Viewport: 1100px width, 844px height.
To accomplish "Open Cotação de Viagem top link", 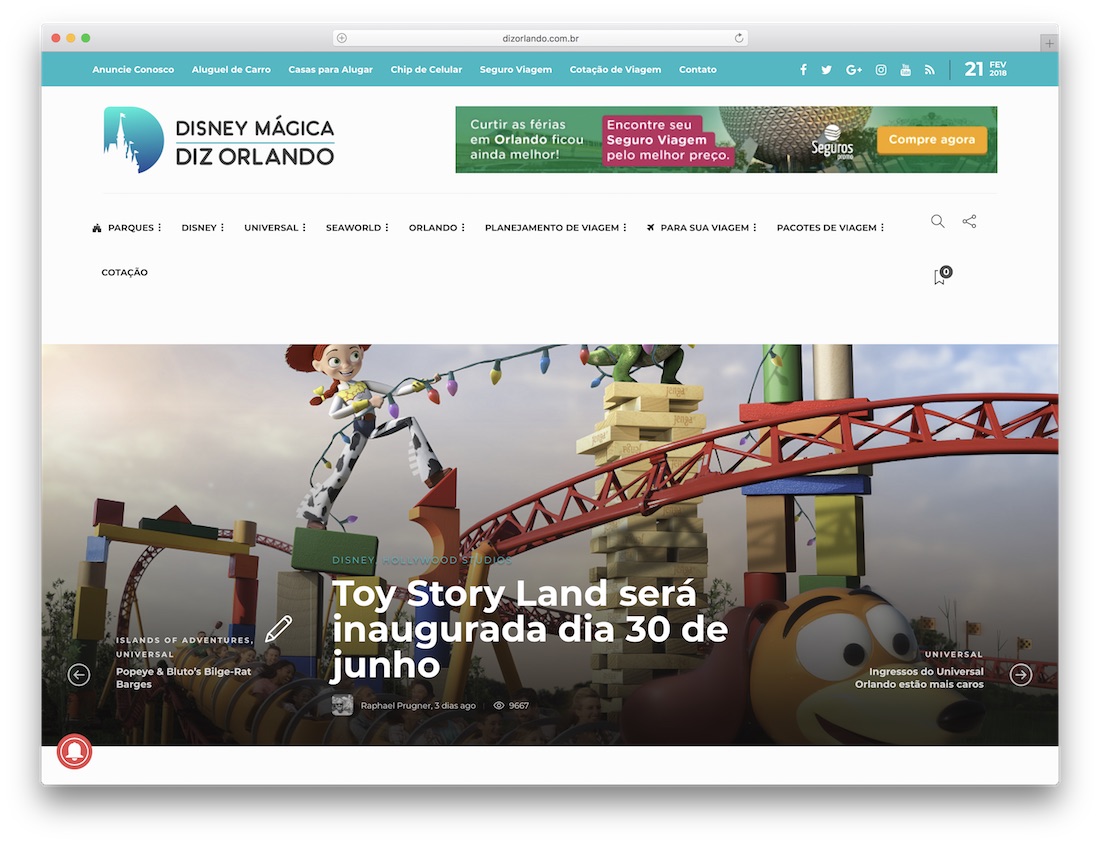I will tap(615, 69).
